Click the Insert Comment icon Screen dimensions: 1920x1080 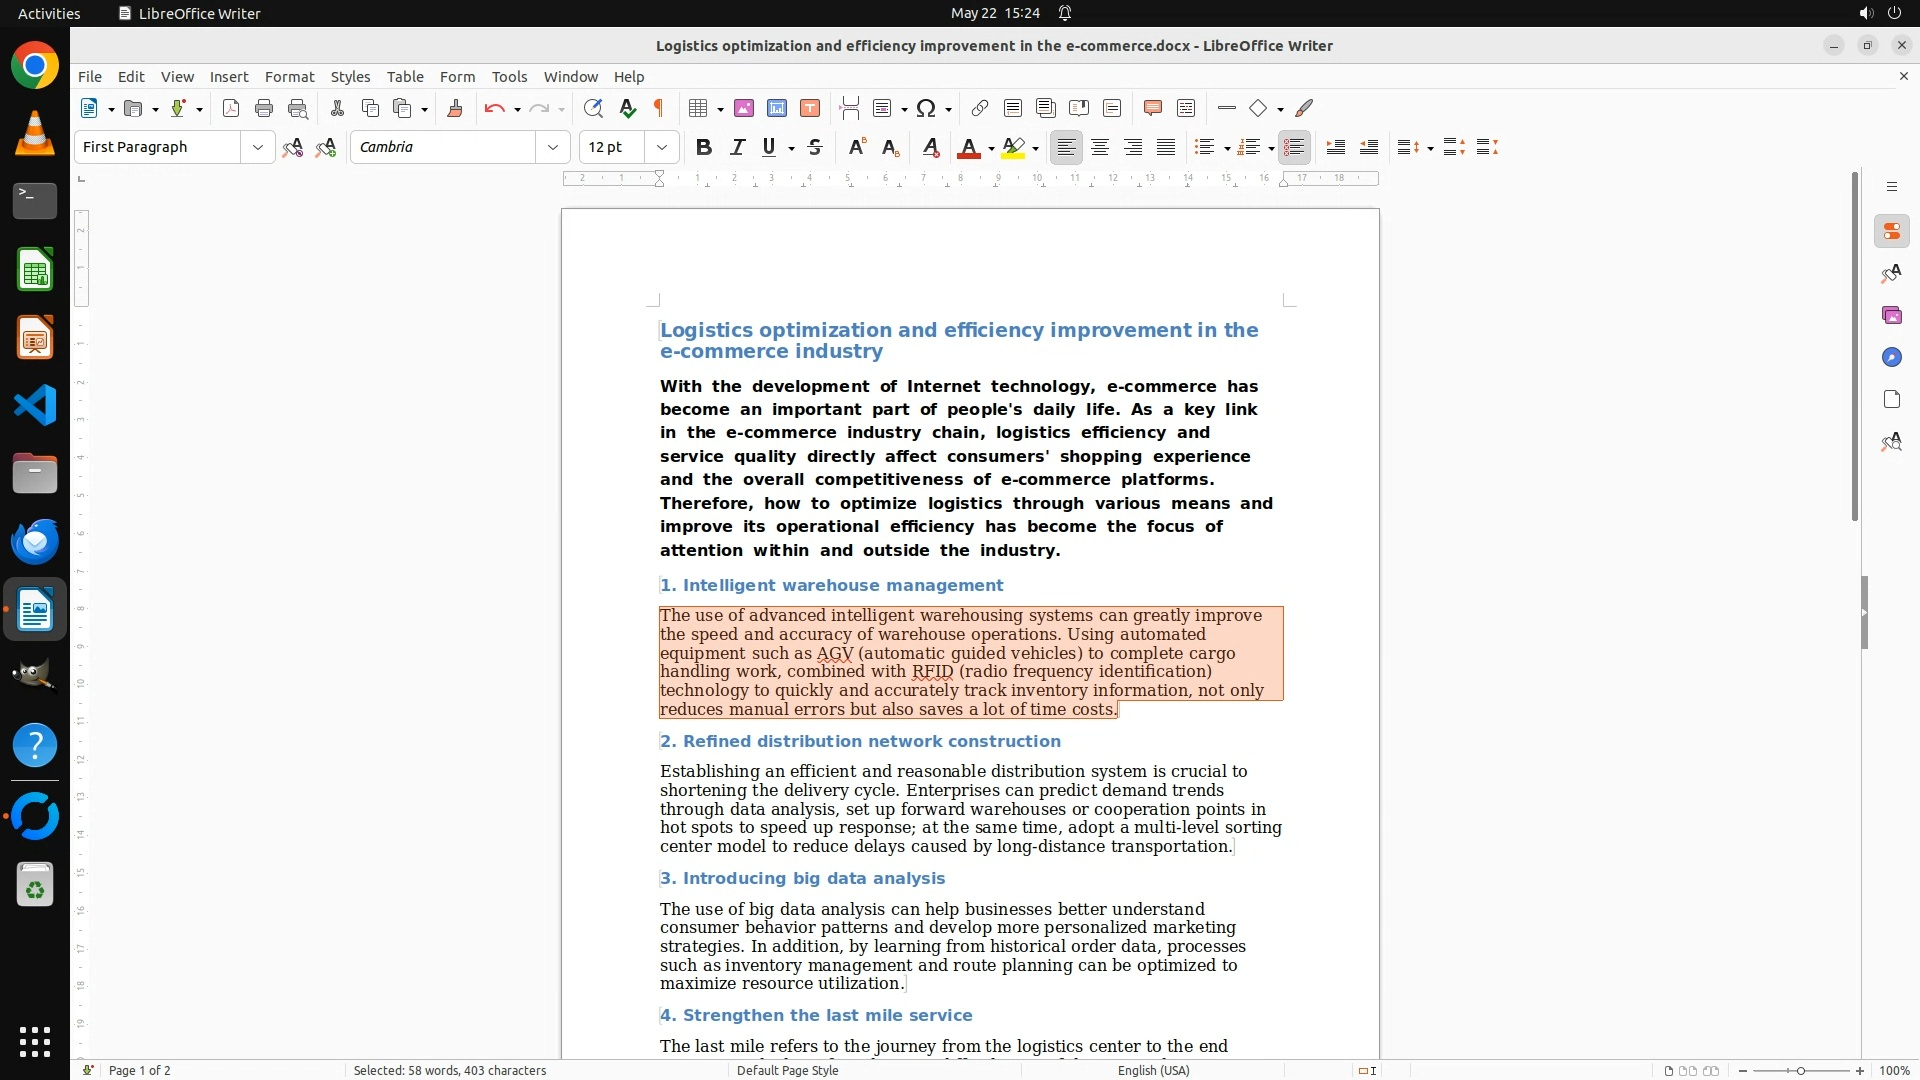click(1152, 109)
